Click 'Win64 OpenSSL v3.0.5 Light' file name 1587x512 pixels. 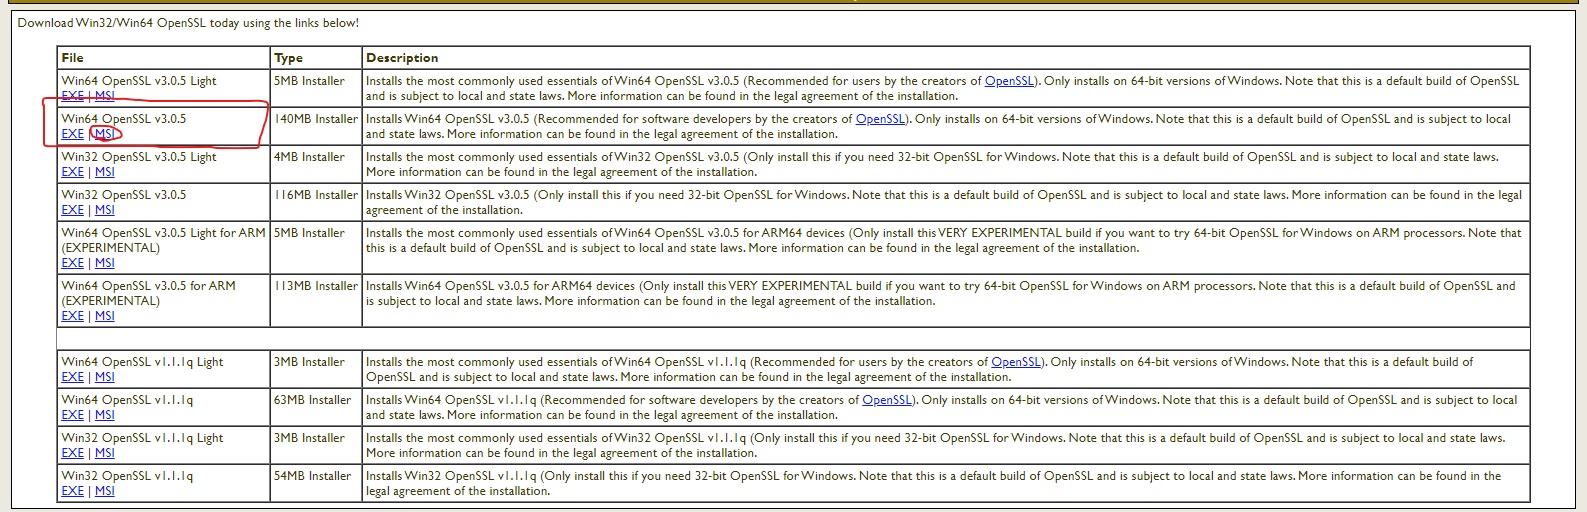(139, 81)
